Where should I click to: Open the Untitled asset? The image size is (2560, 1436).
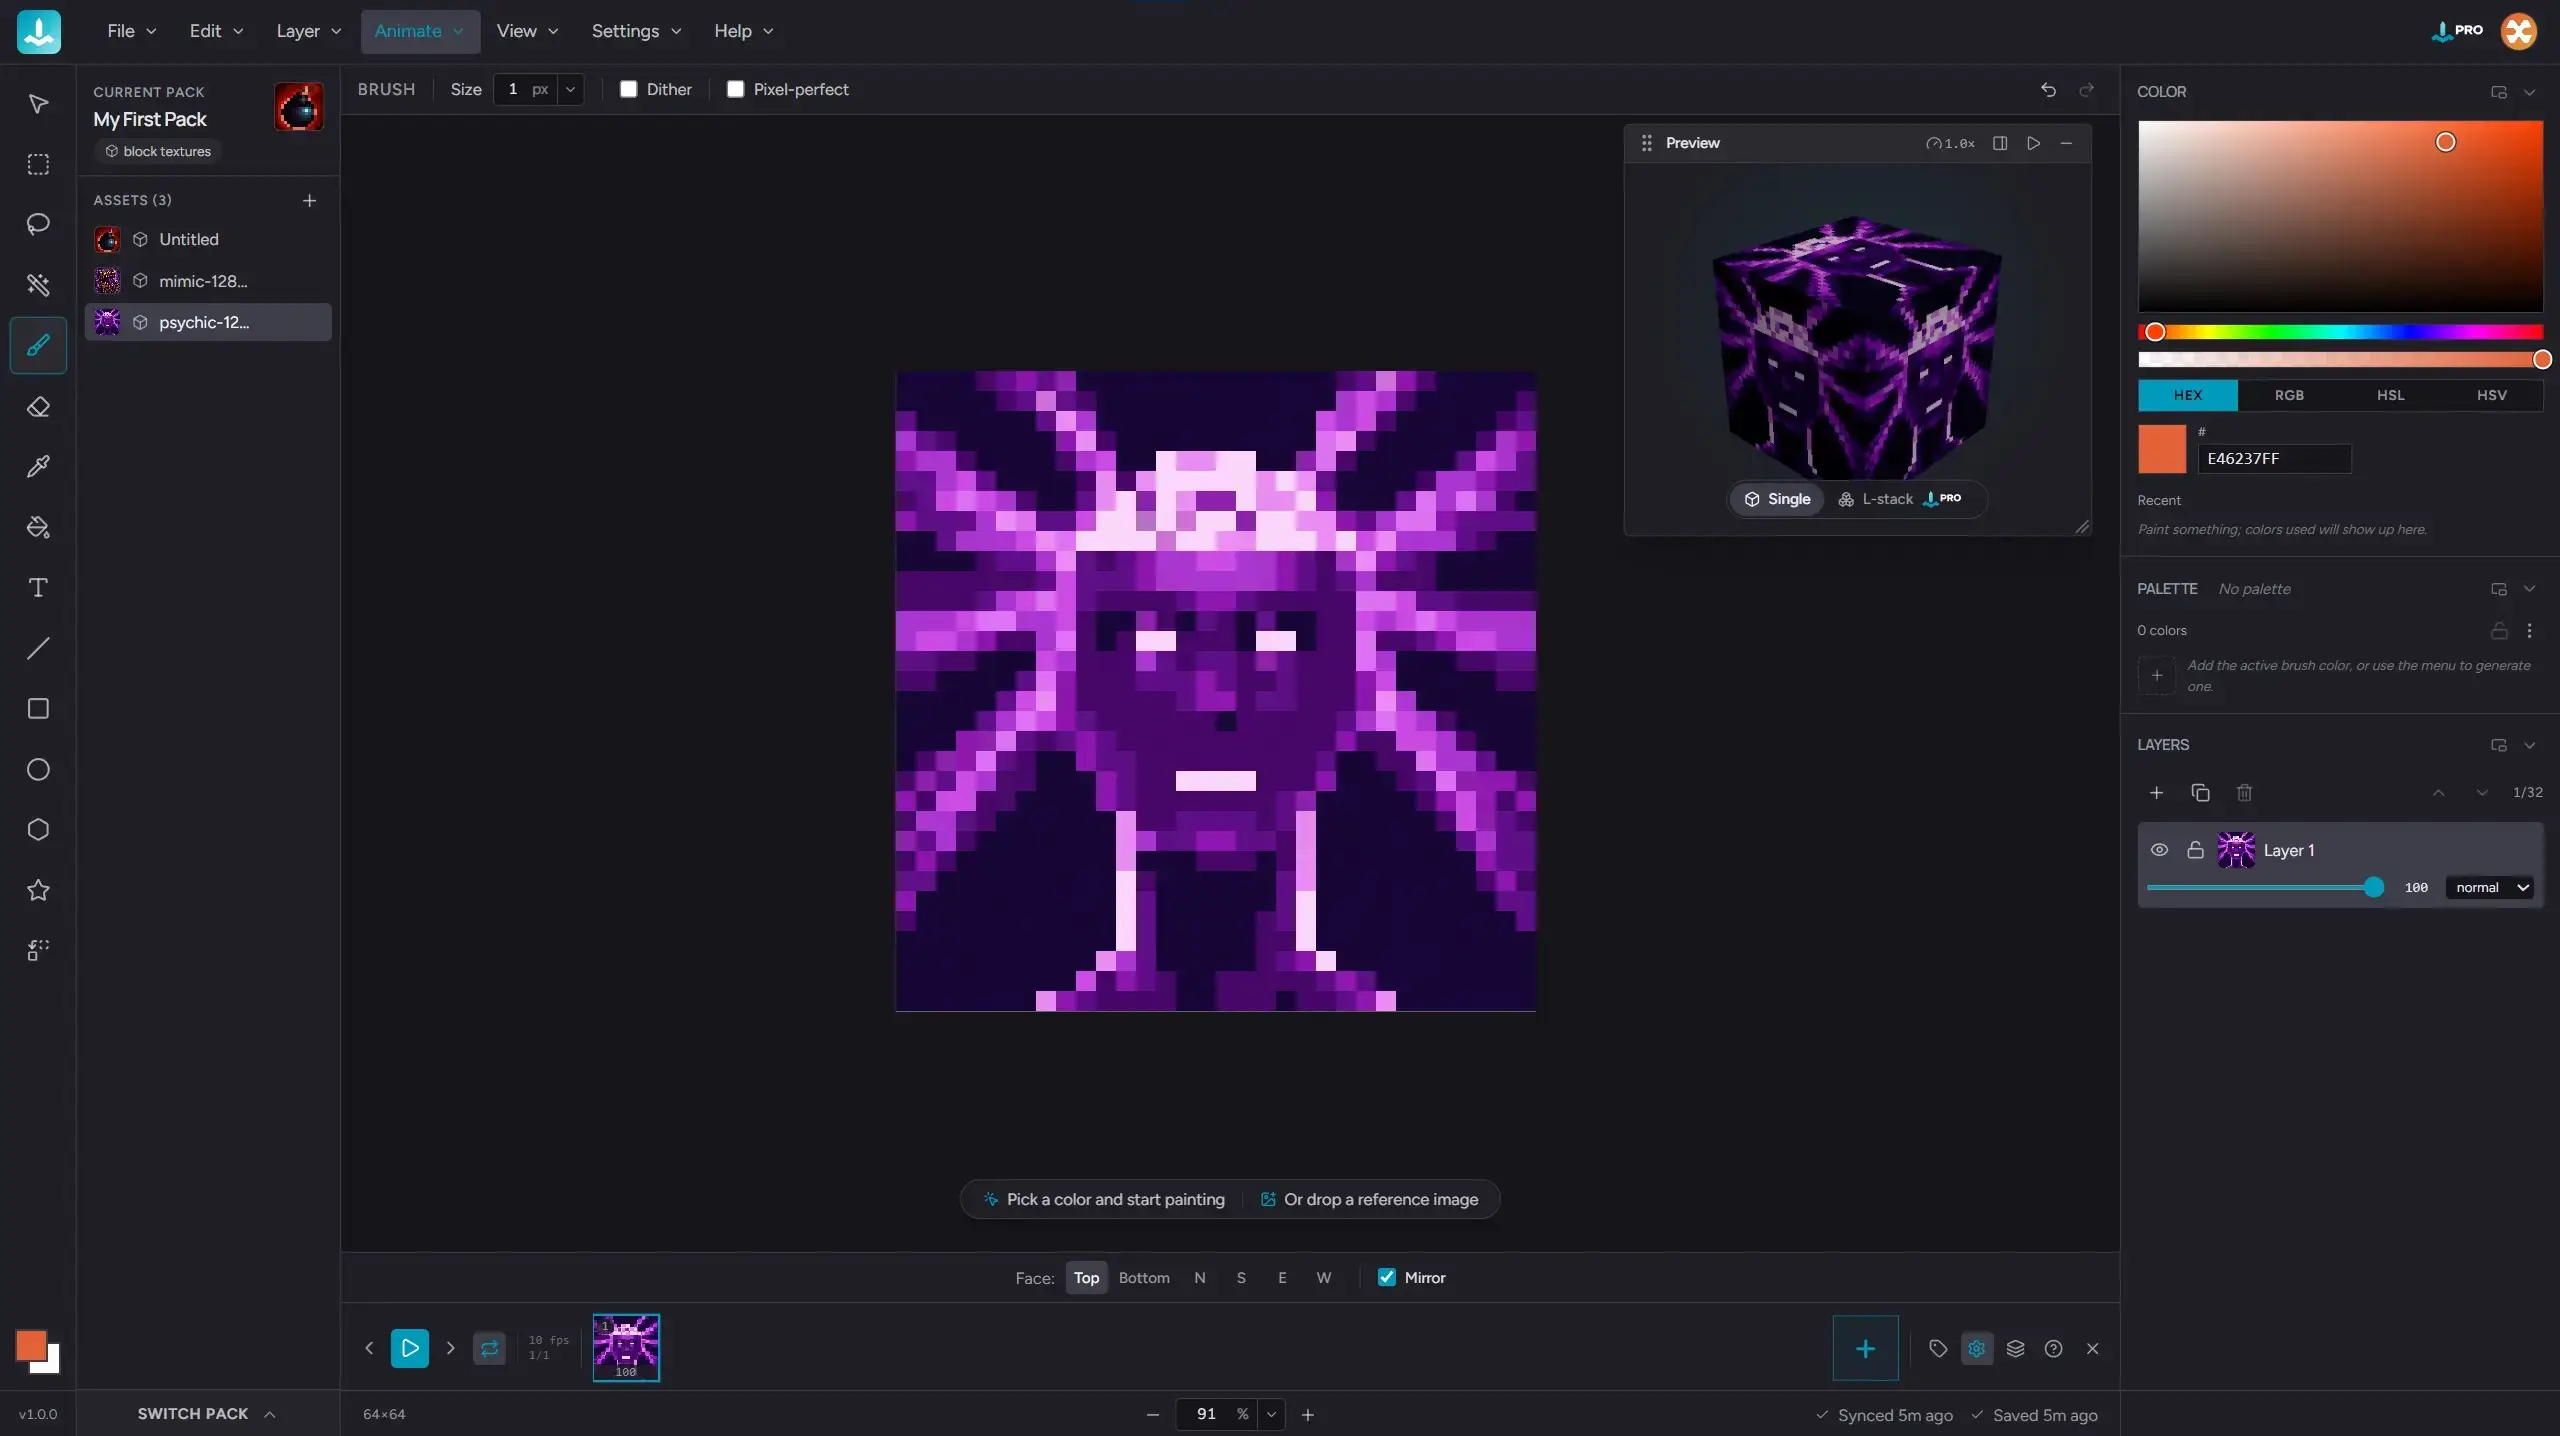pos(208,239)
